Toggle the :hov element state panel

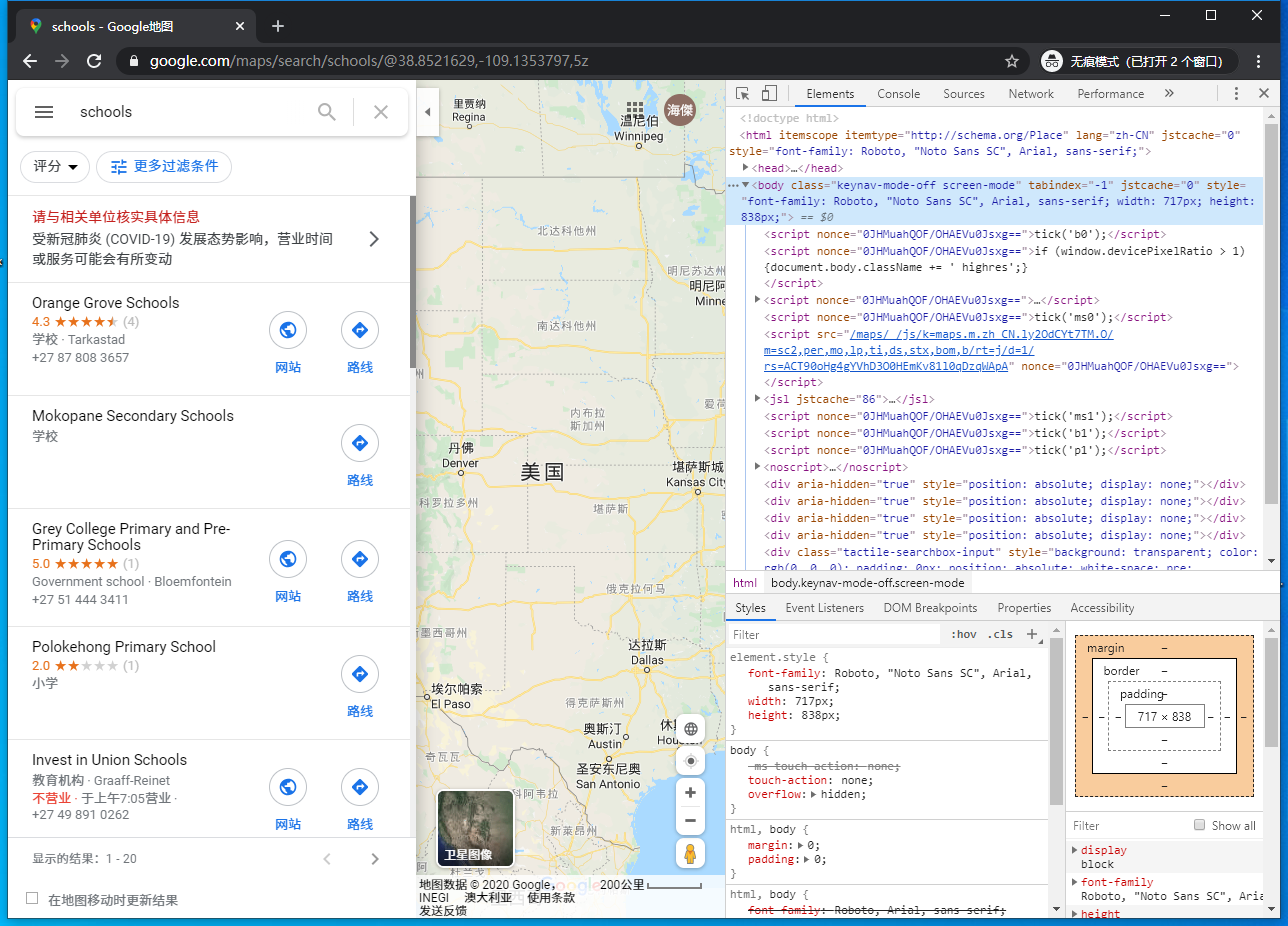pyautogui.click(x=963, y=635)
